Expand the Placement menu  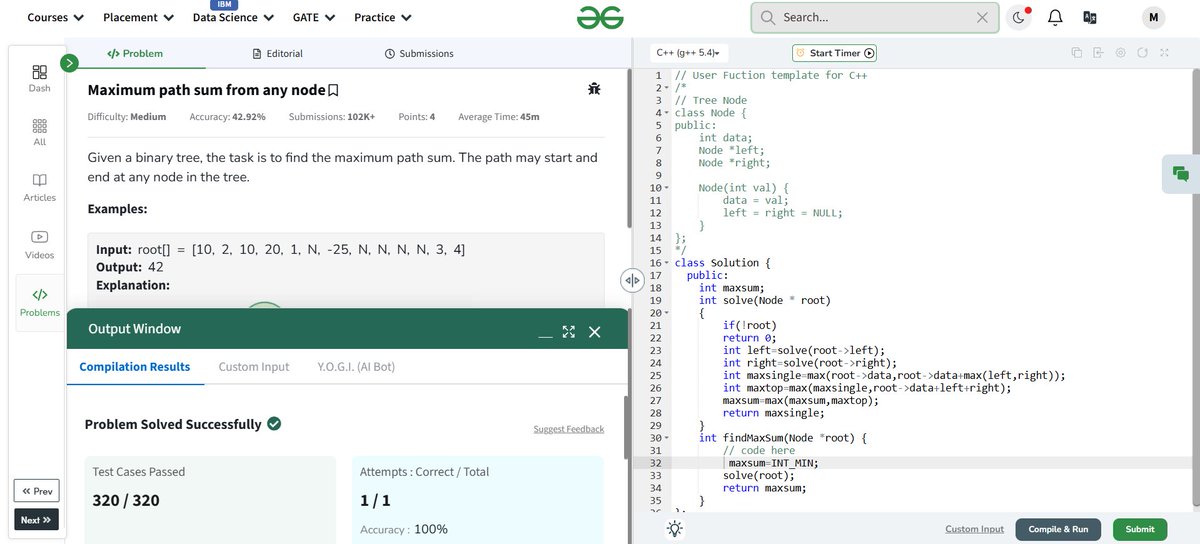(x=139, y=17)
